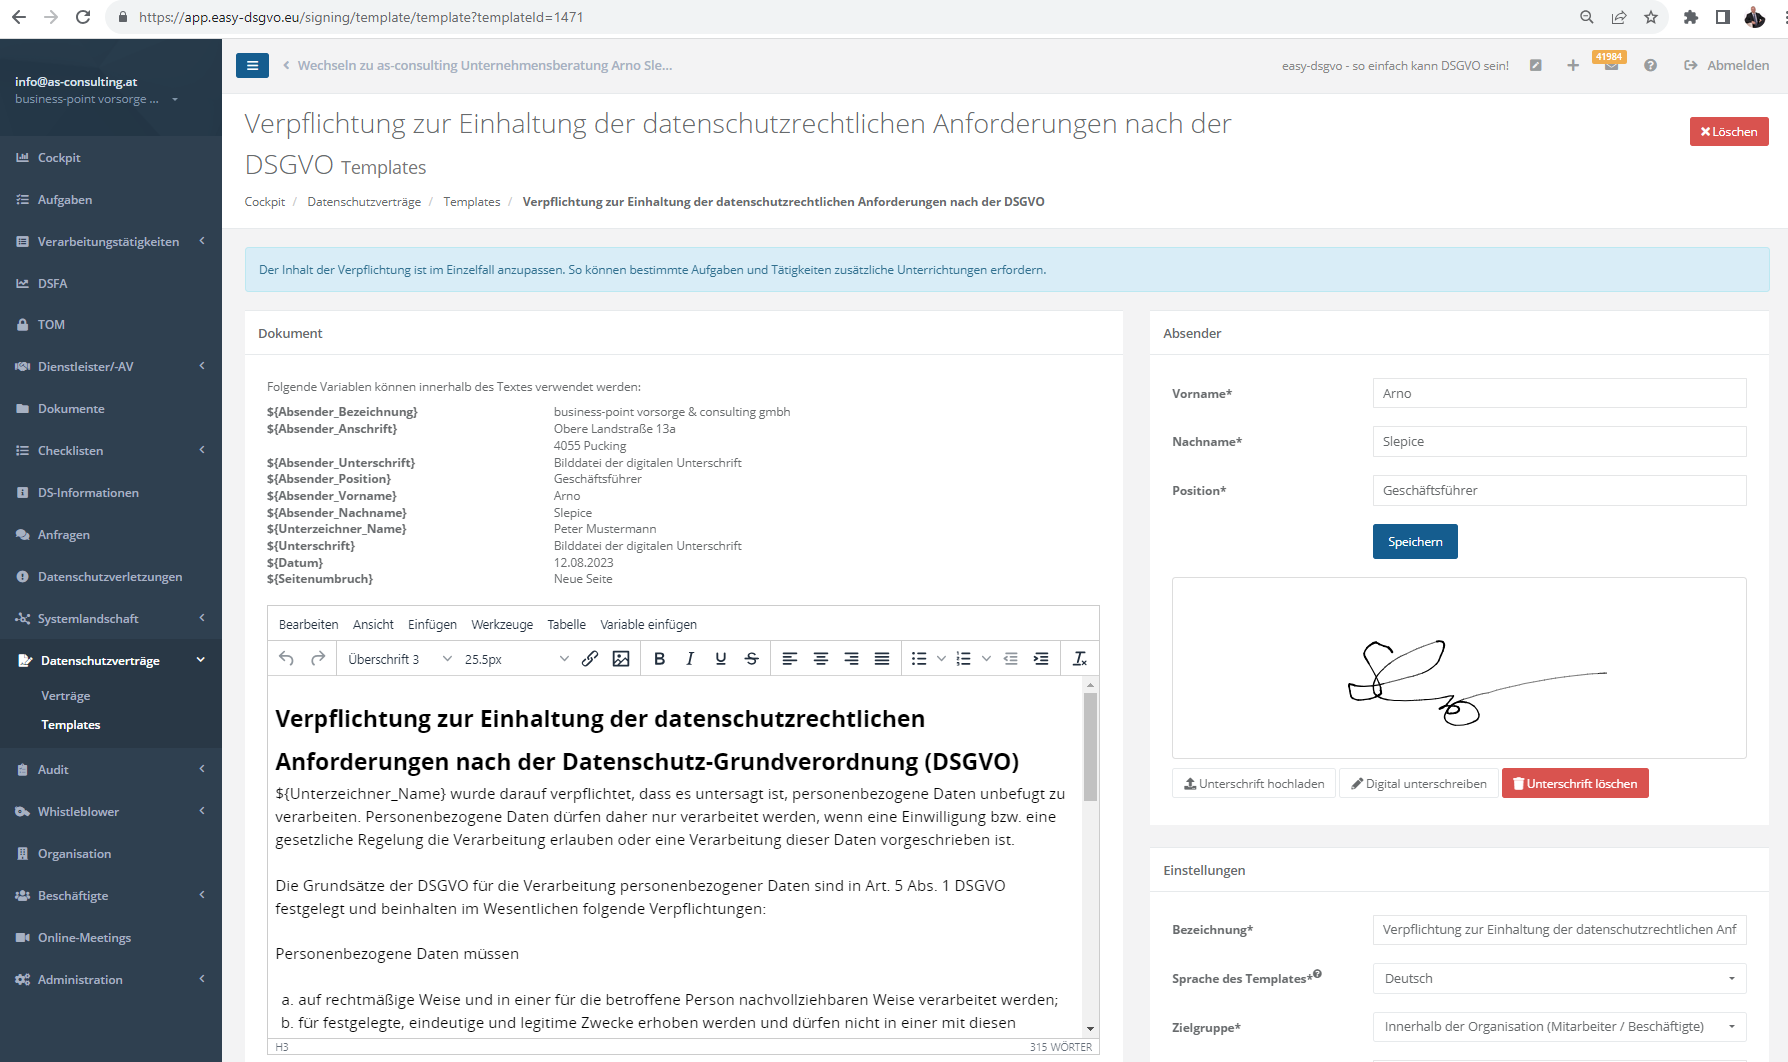This screenshot has width=1788, height=1062.
Task: Toggle italic formatting
Action: (x=690, y=658)
